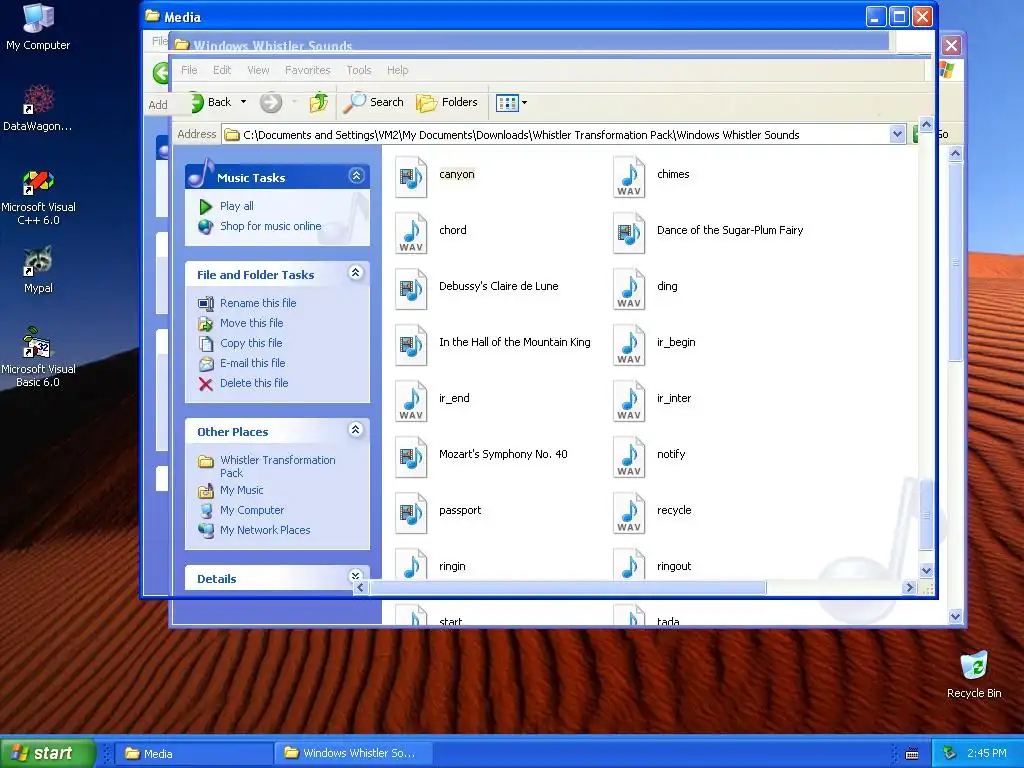This screenshot has width=1024, height=768.
Task: Select the ir_begin WAV file icon
Action: tap(629, 345)
